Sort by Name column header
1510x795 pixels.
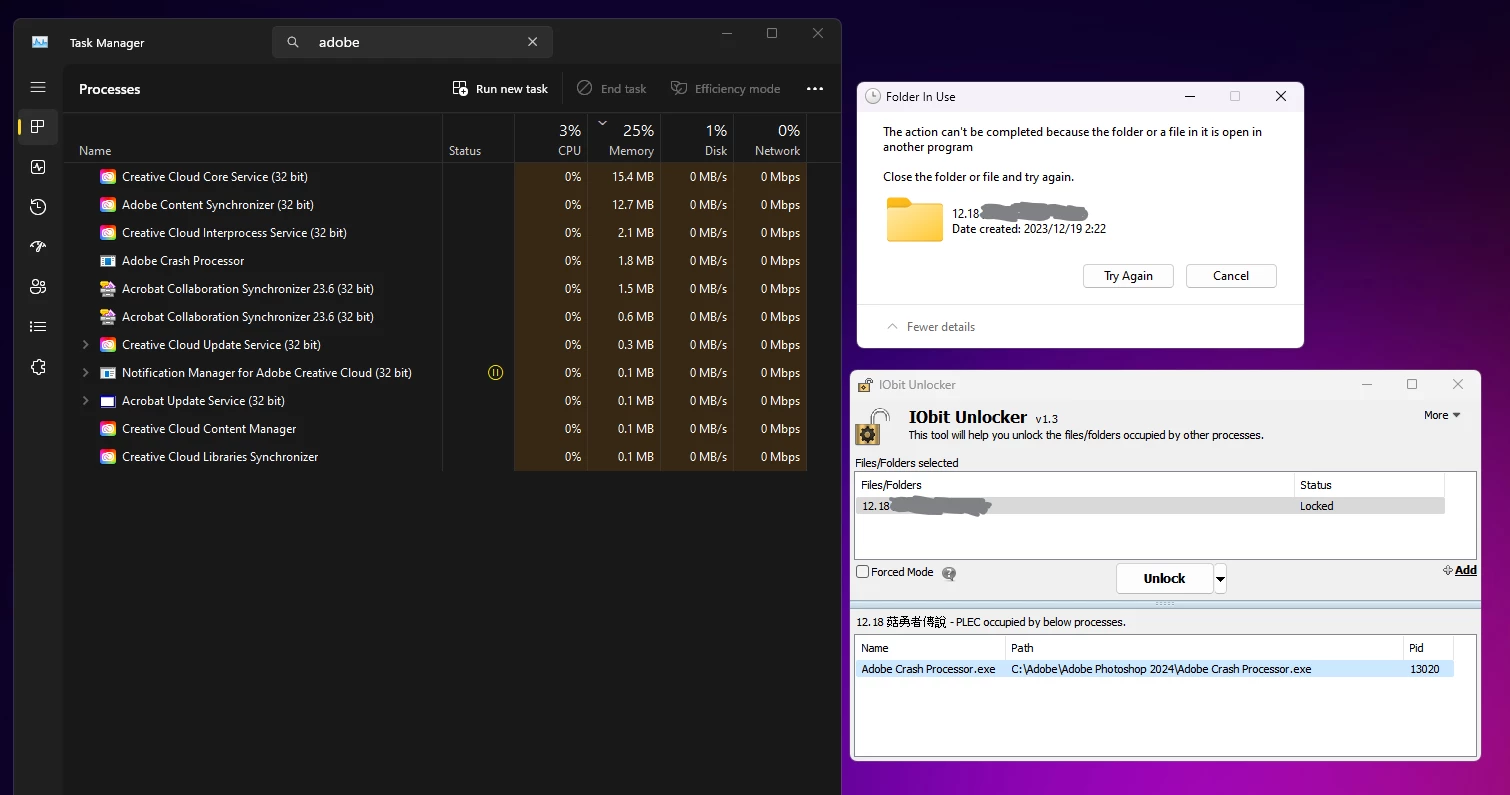point(253,138)
